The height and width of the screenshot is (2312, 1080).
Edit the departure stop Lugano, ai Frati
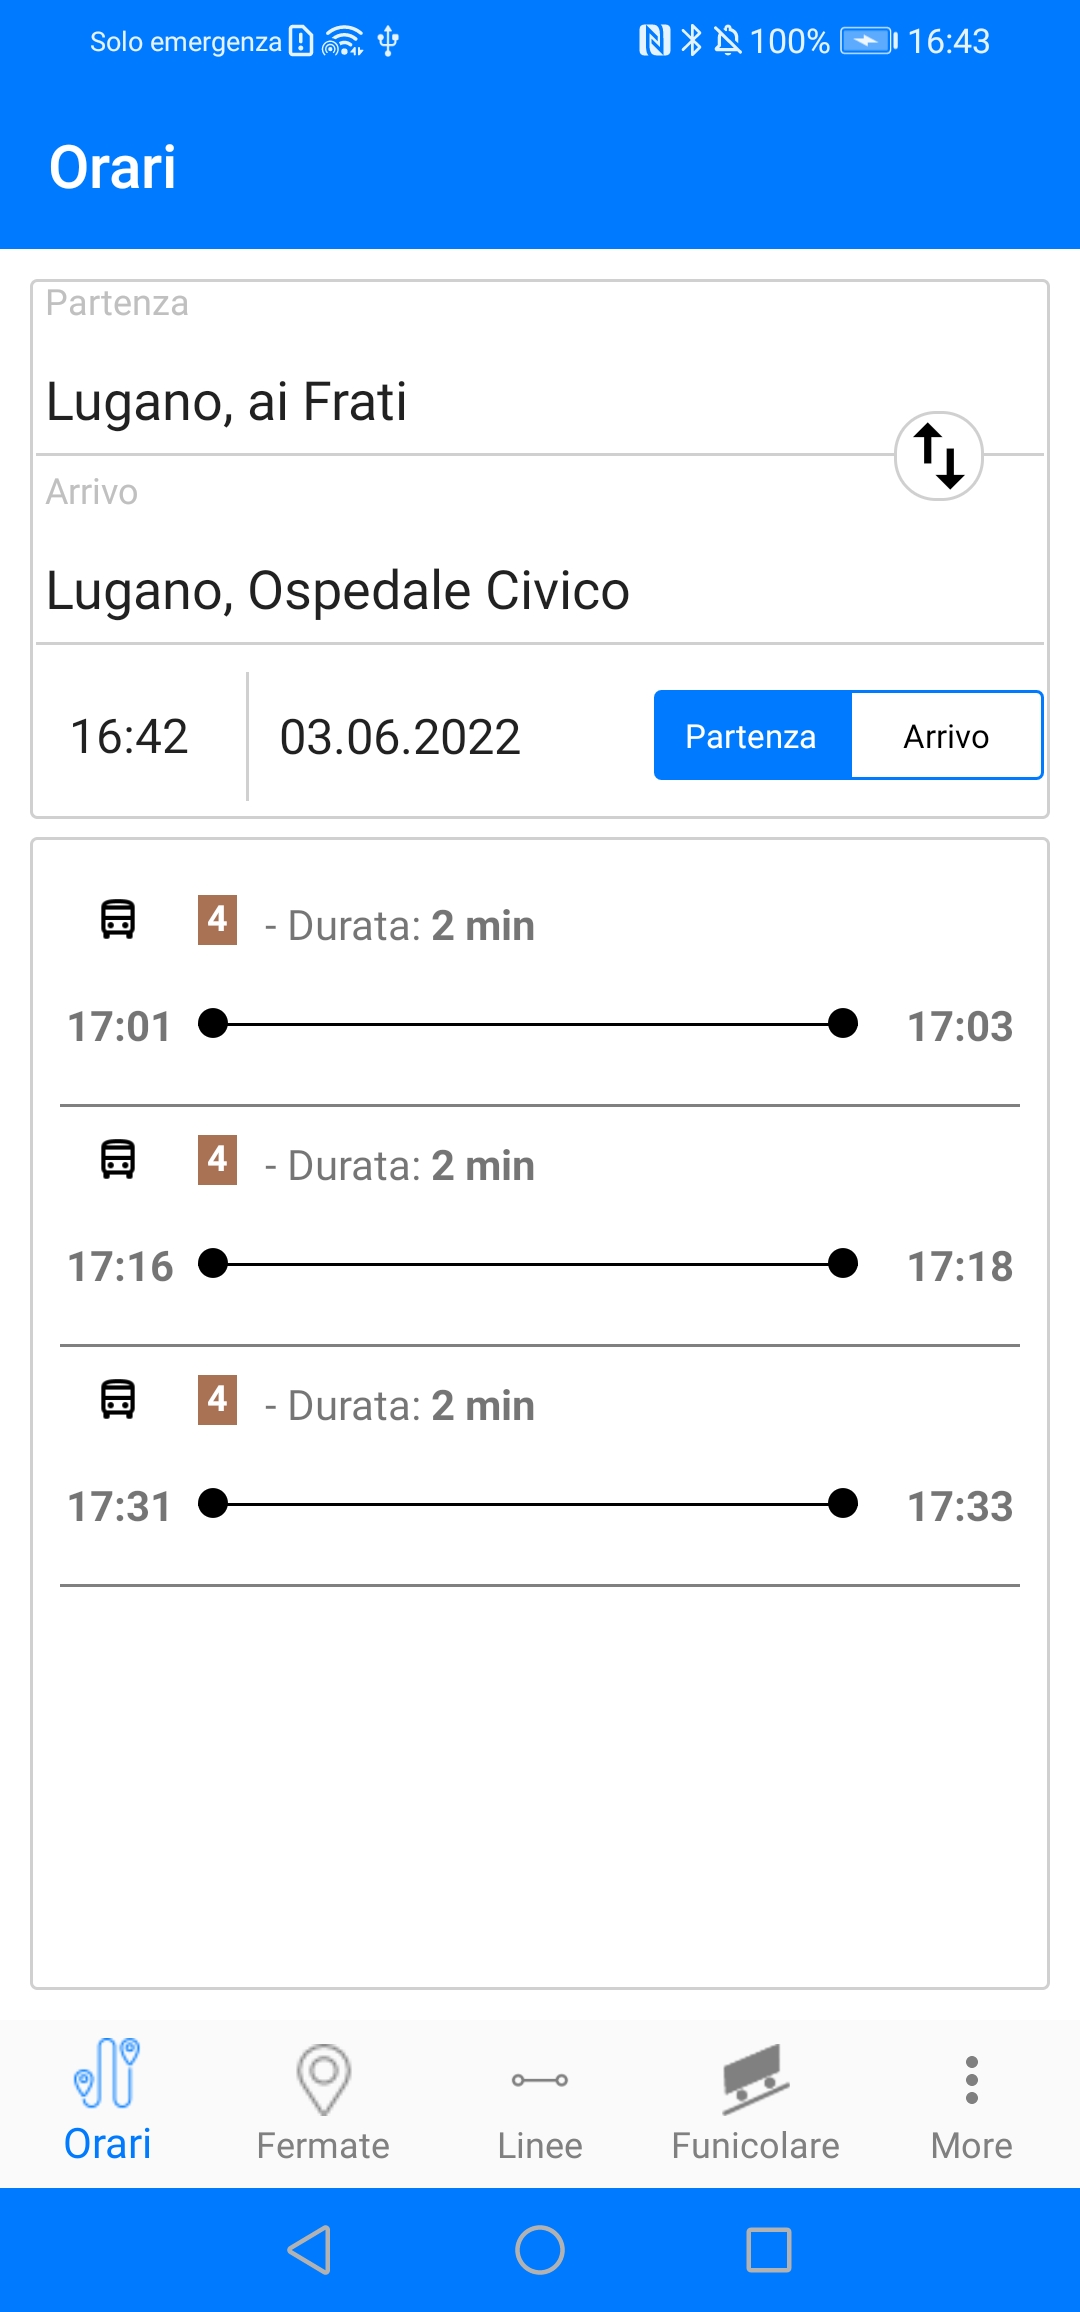point(400,402)
